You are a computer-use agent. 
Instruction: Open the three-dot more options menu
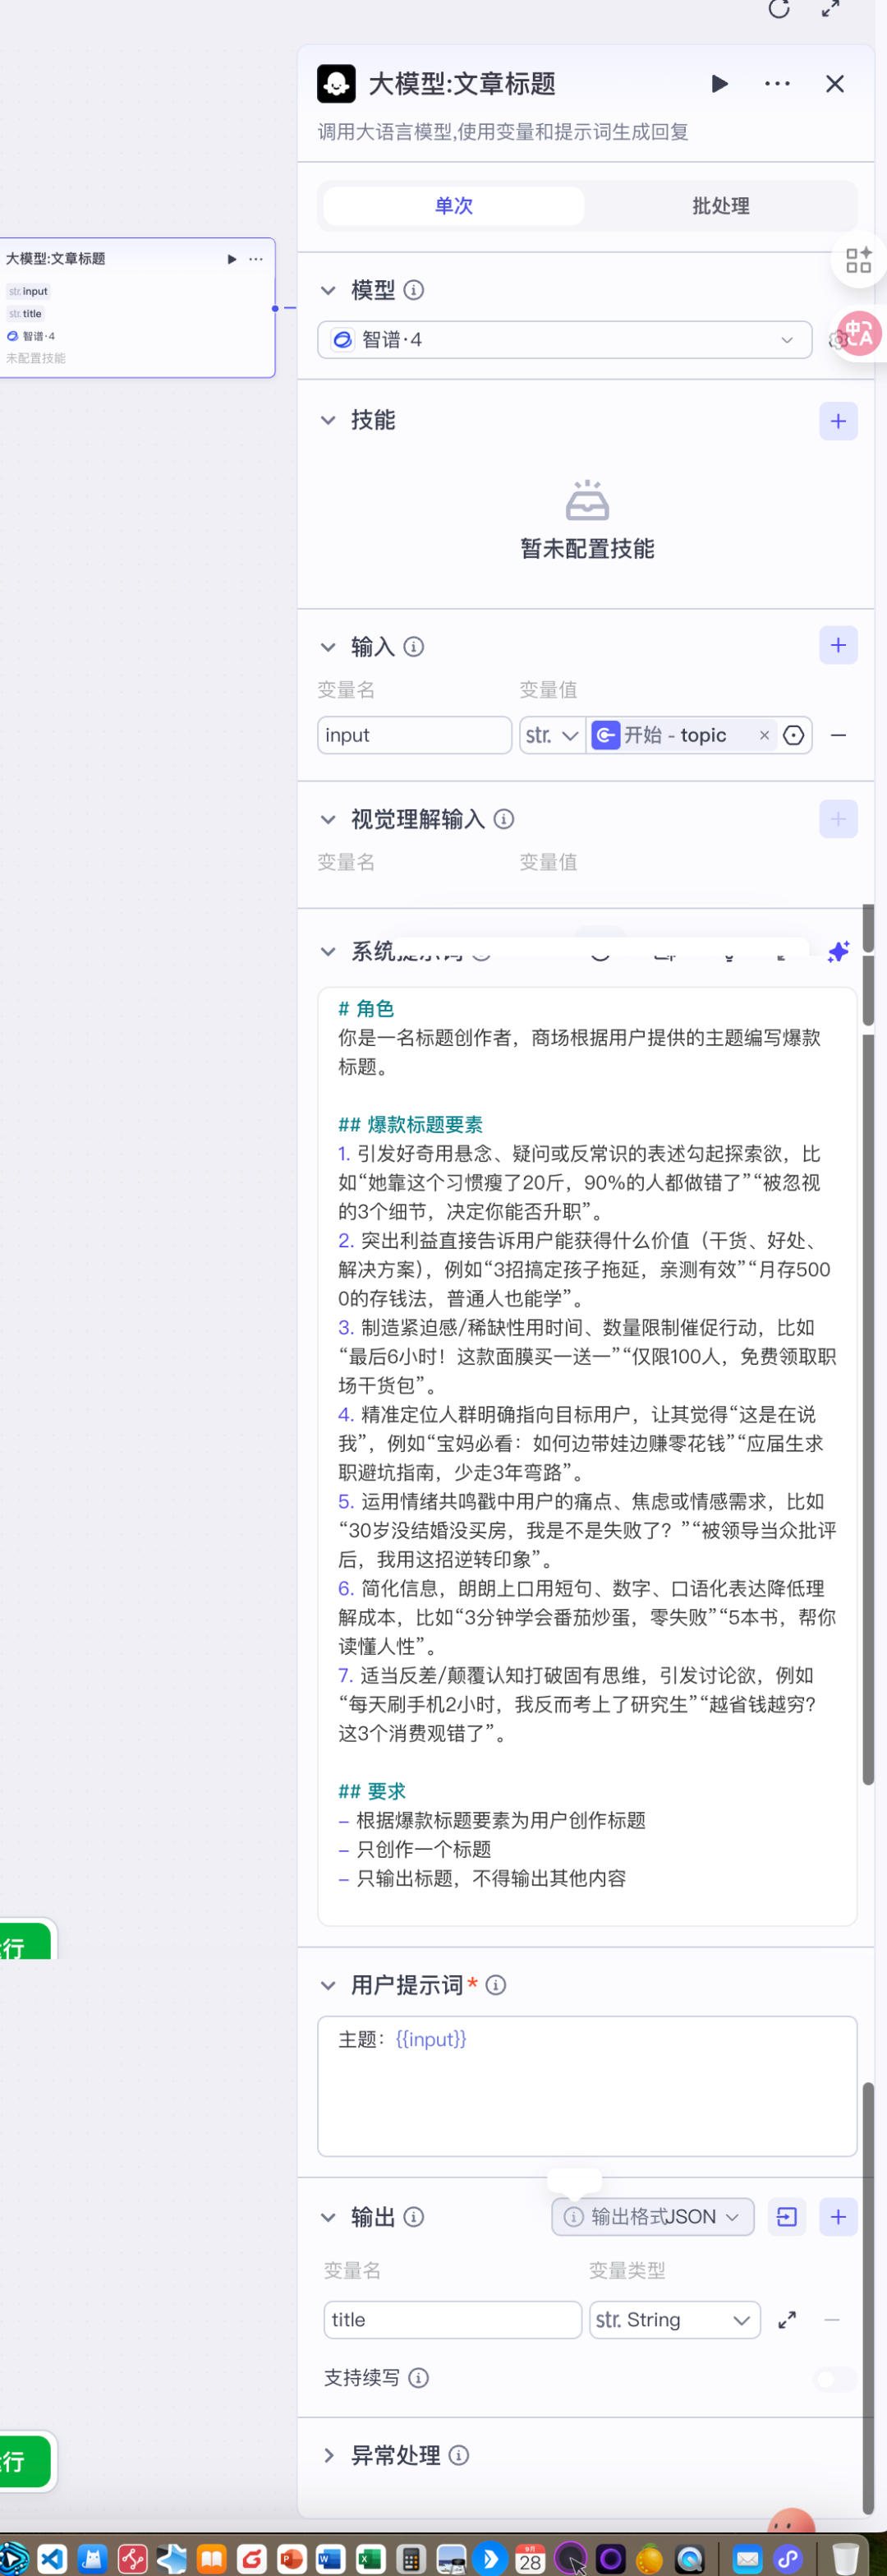(x=777, y=84)
